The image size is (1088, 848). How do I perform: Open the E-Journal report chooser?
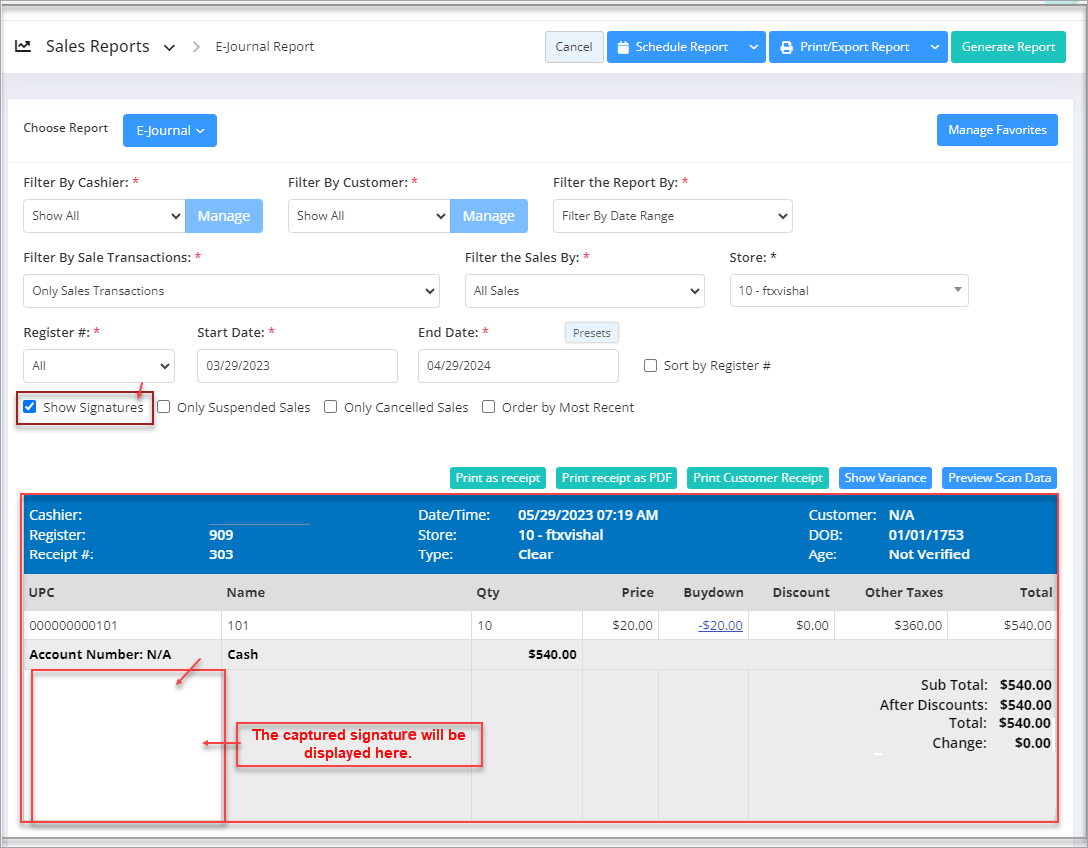point(170,130)
